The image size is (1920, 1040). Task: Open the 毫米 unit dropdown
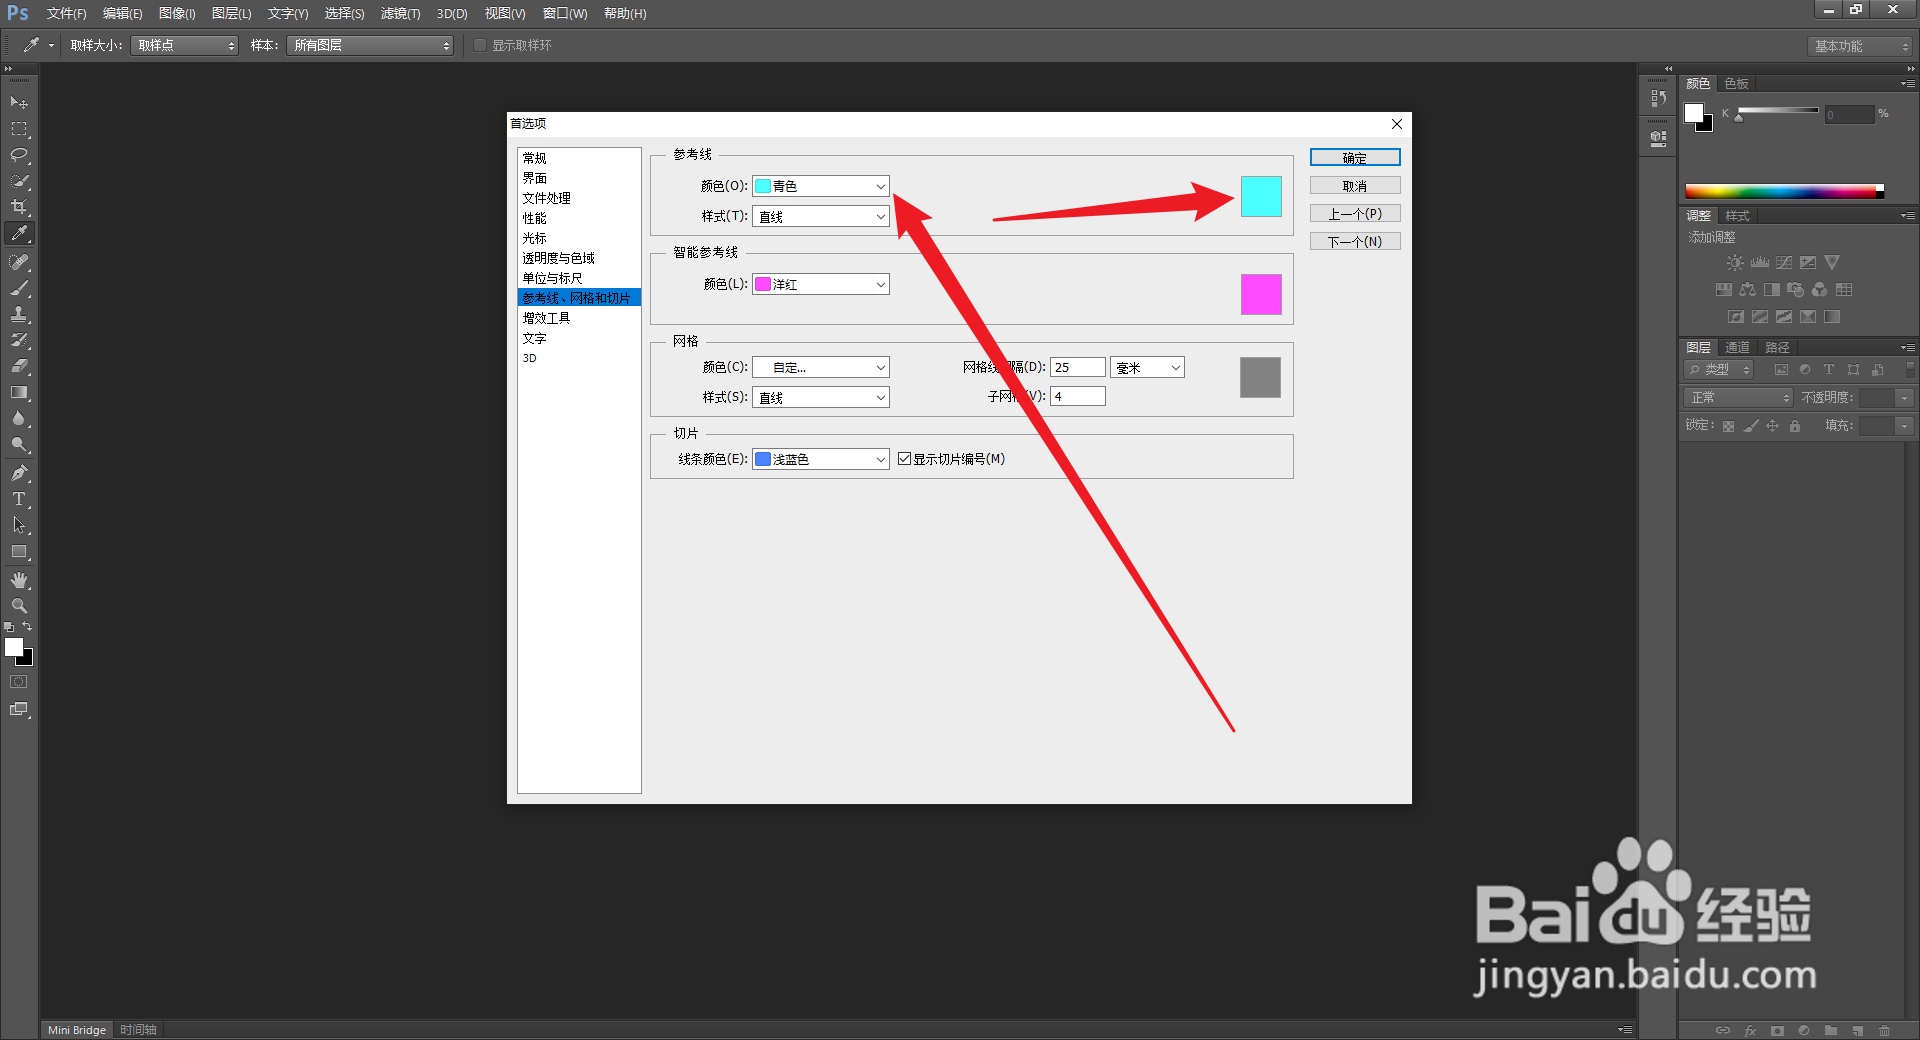pyautogui.click(x=1147, y=367)
